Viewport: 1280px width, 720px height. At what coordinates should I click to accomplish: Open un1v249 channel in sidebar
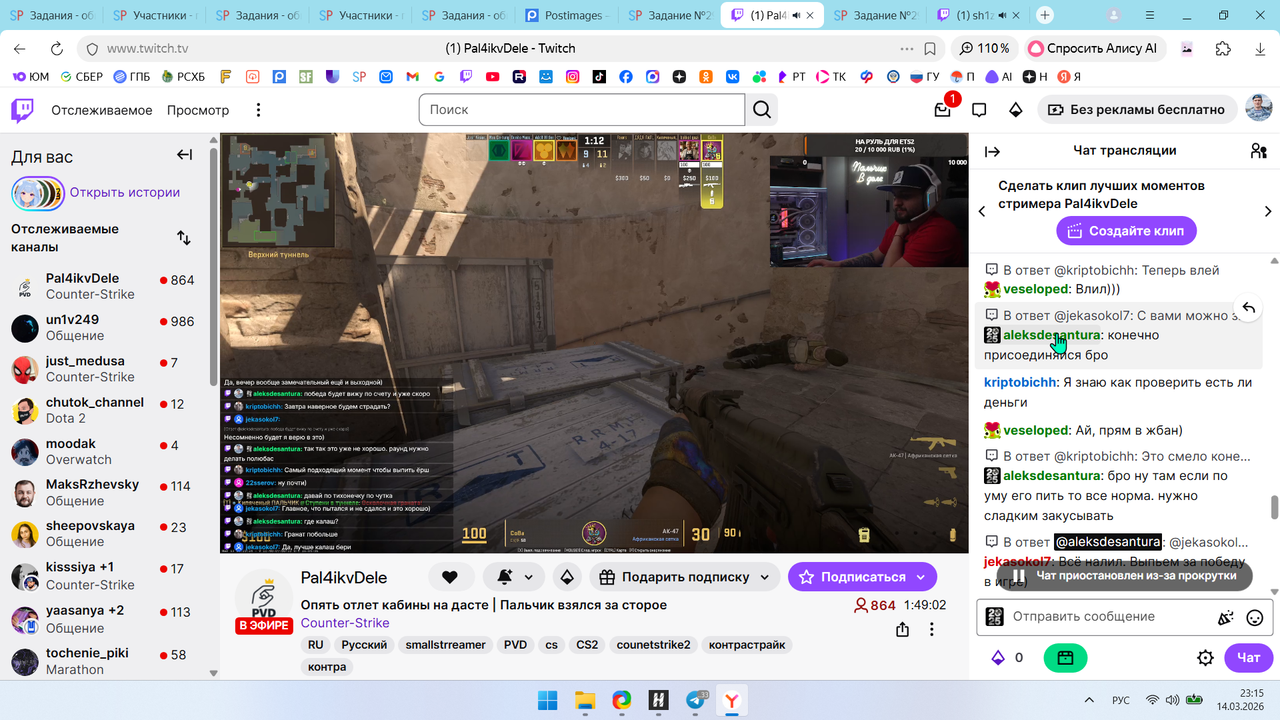pyautogui.click(x=105, y=328)
